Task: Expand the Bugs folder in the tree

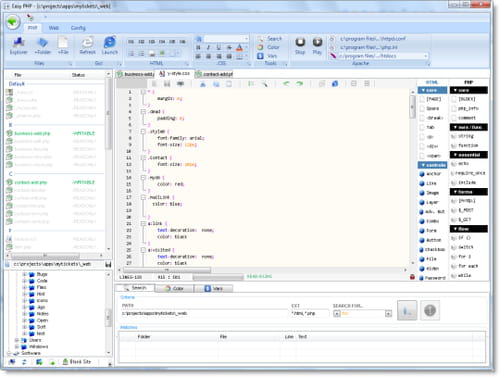Action: point(25,274)
